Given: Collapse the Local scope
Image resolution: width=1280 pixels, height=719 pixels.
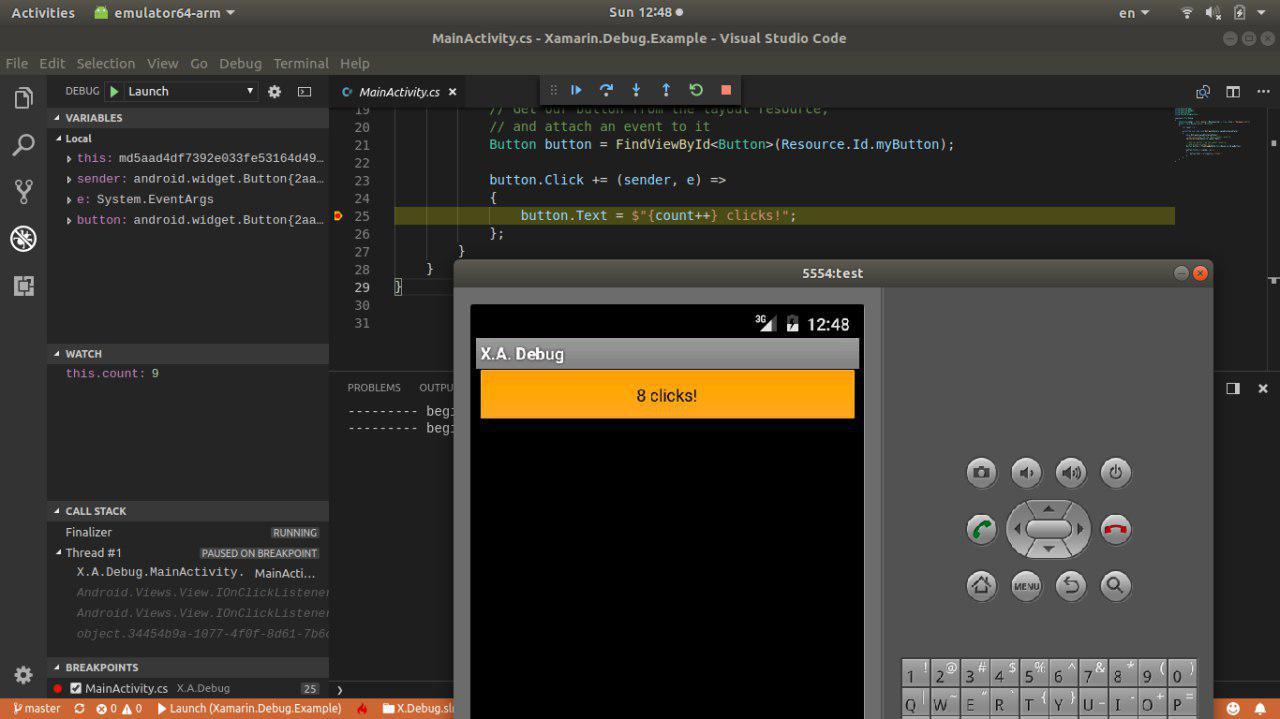Looking at the screenshot, I should tap(188, 138).
